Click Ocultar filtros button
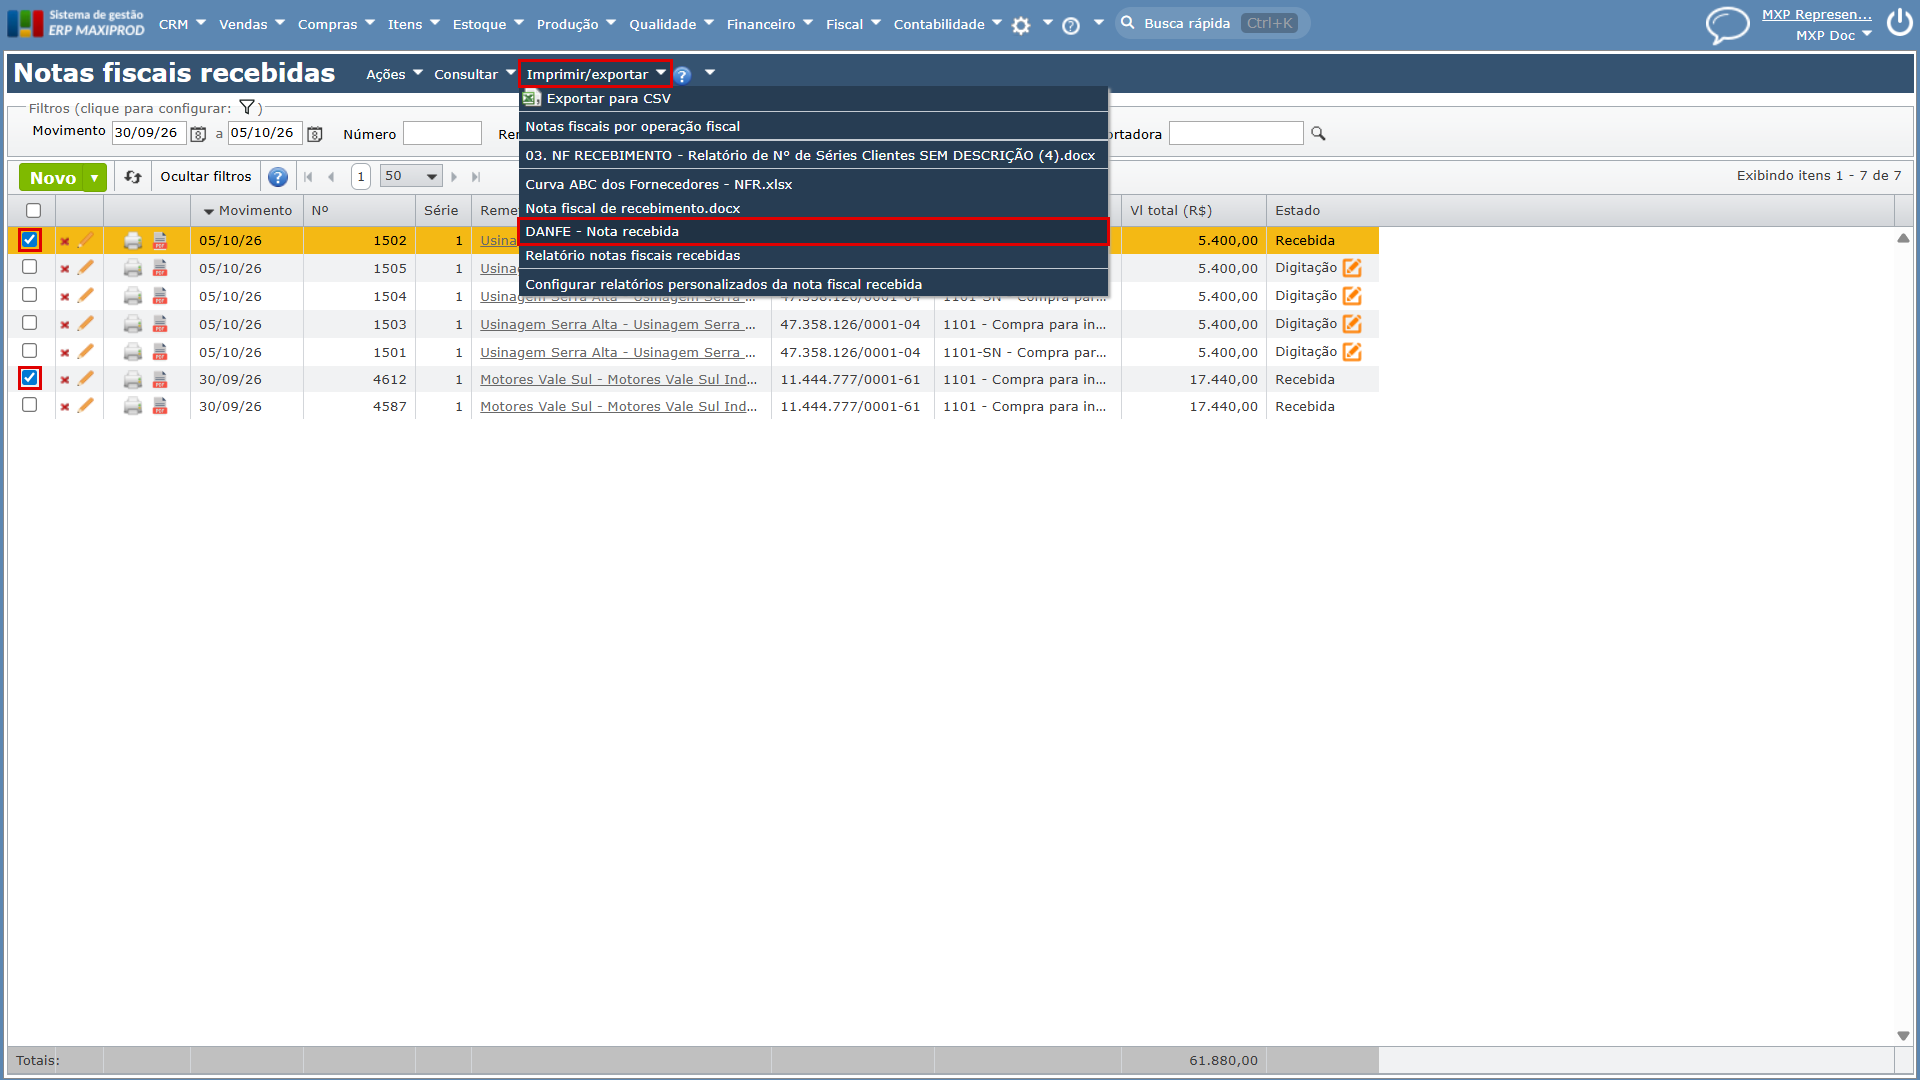Image resolution: width=1920 pixels, height=1080 pixels. tap(206, 177)
